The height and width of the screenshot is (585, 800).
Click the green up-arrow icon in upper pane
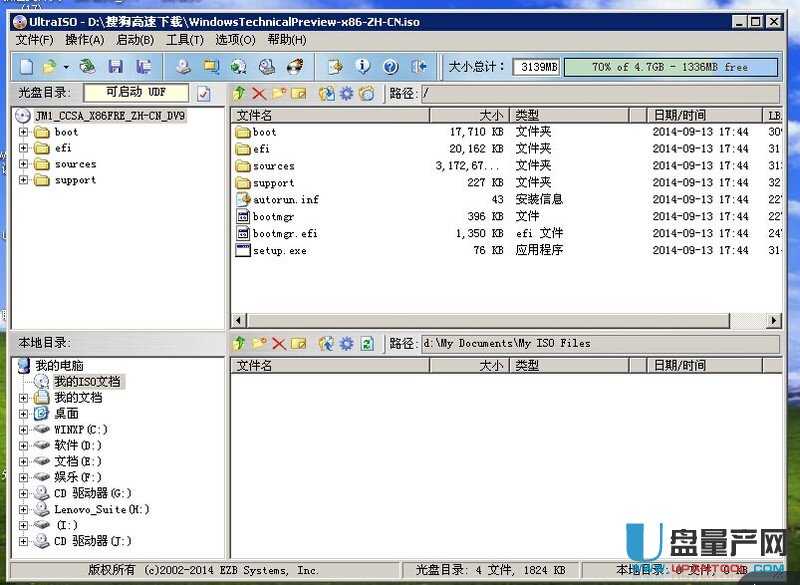pos(239,93)
